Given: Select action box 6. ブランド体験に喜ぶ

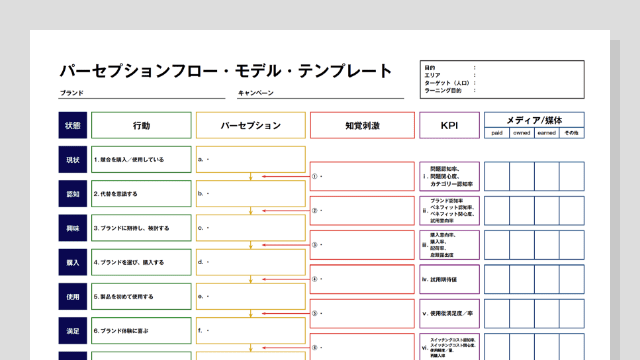Looking at the screenshot, I should (x=141, y=331).
